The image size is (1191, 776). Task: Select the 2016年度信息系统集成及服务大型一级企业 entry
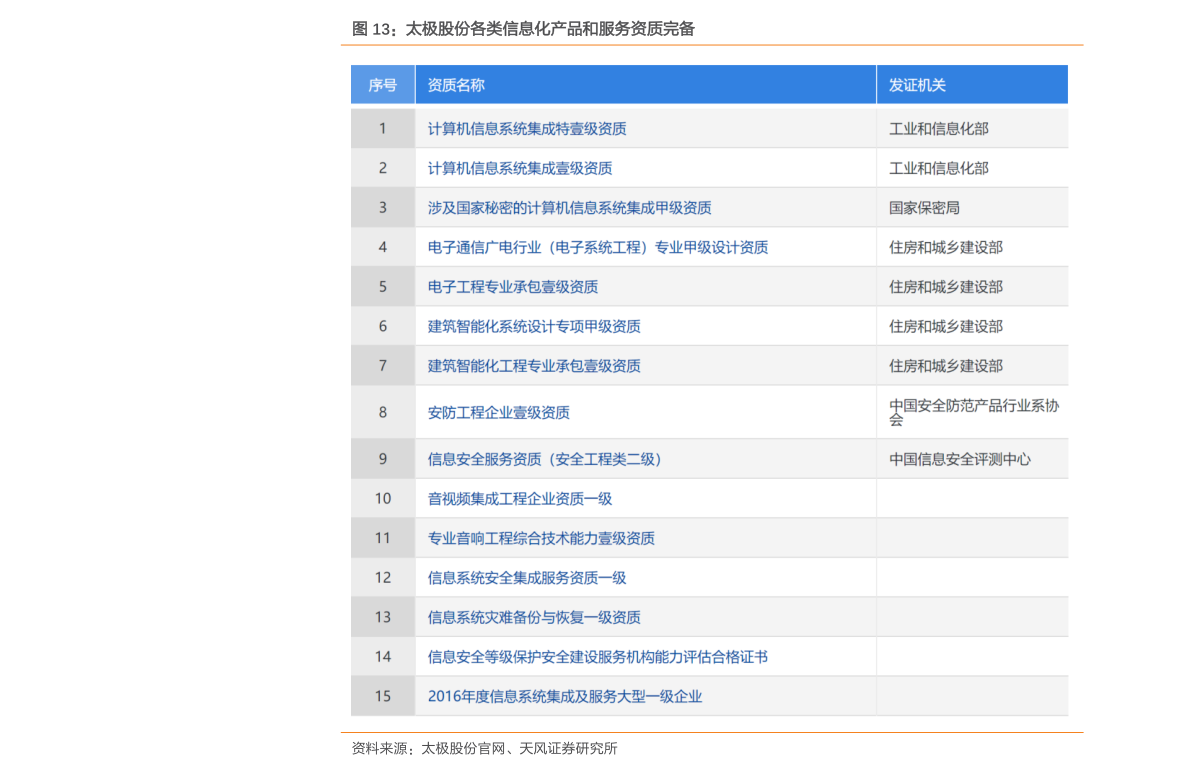point(565,696)
